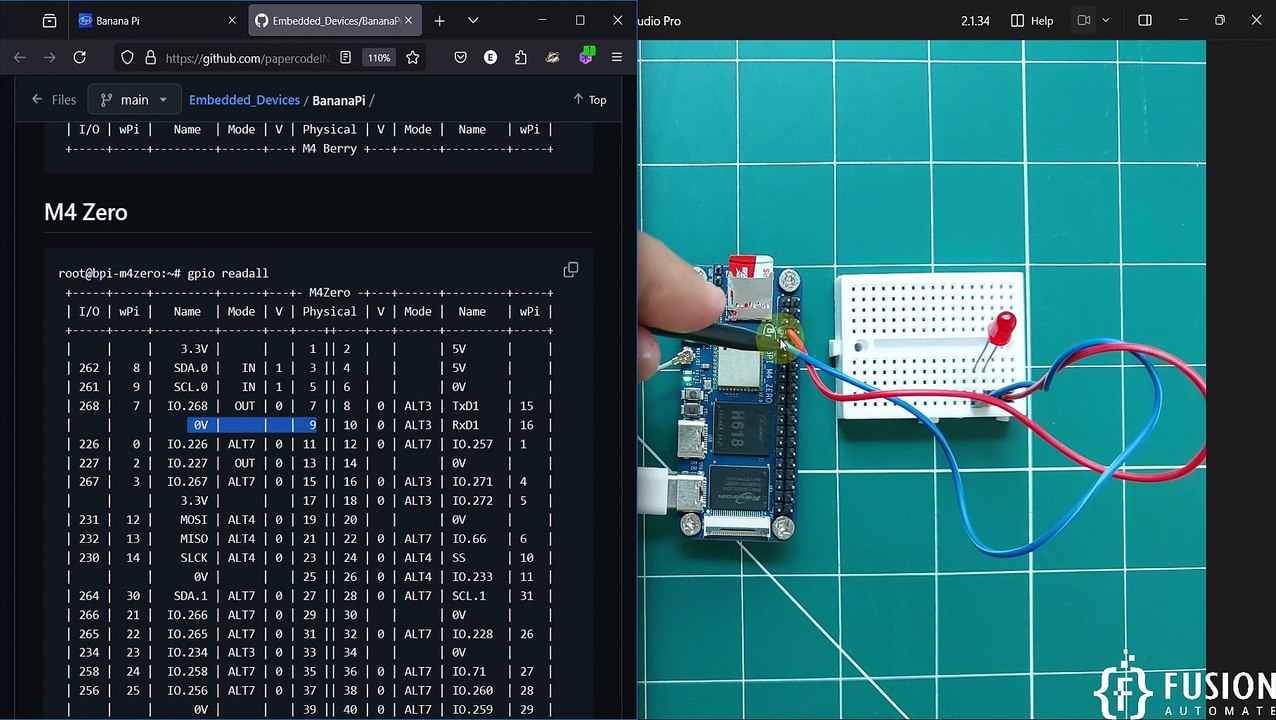
Task: Click the TxD1 name cell
Action: [465, 406]
